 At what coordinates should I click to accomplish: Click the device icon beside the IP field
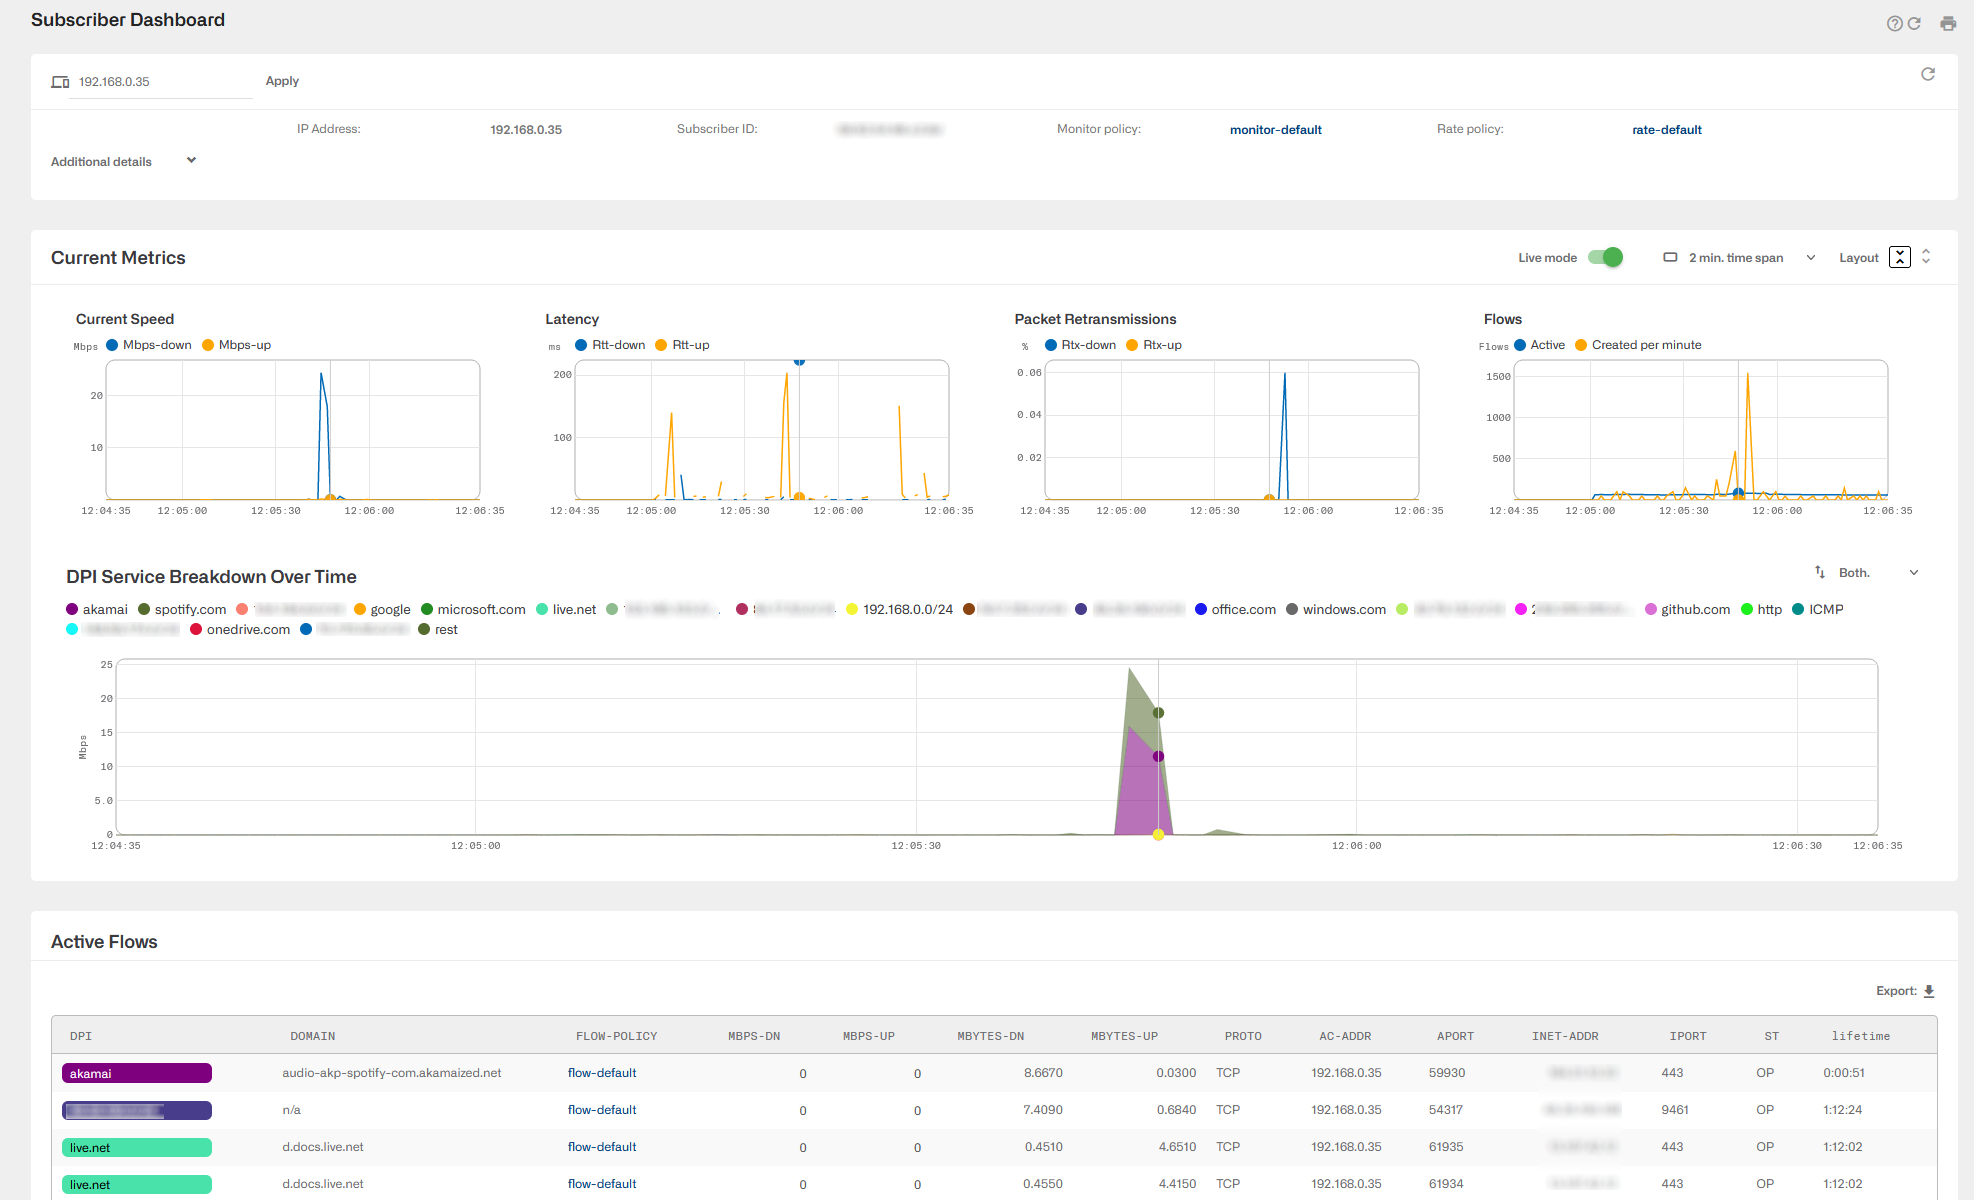tap(59, 81)
